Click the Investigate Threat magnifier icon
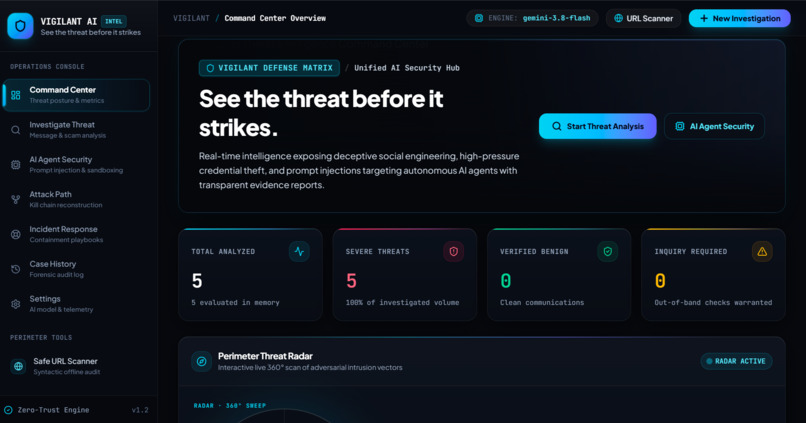Screen dimensions: 806x423 (16, 130)
